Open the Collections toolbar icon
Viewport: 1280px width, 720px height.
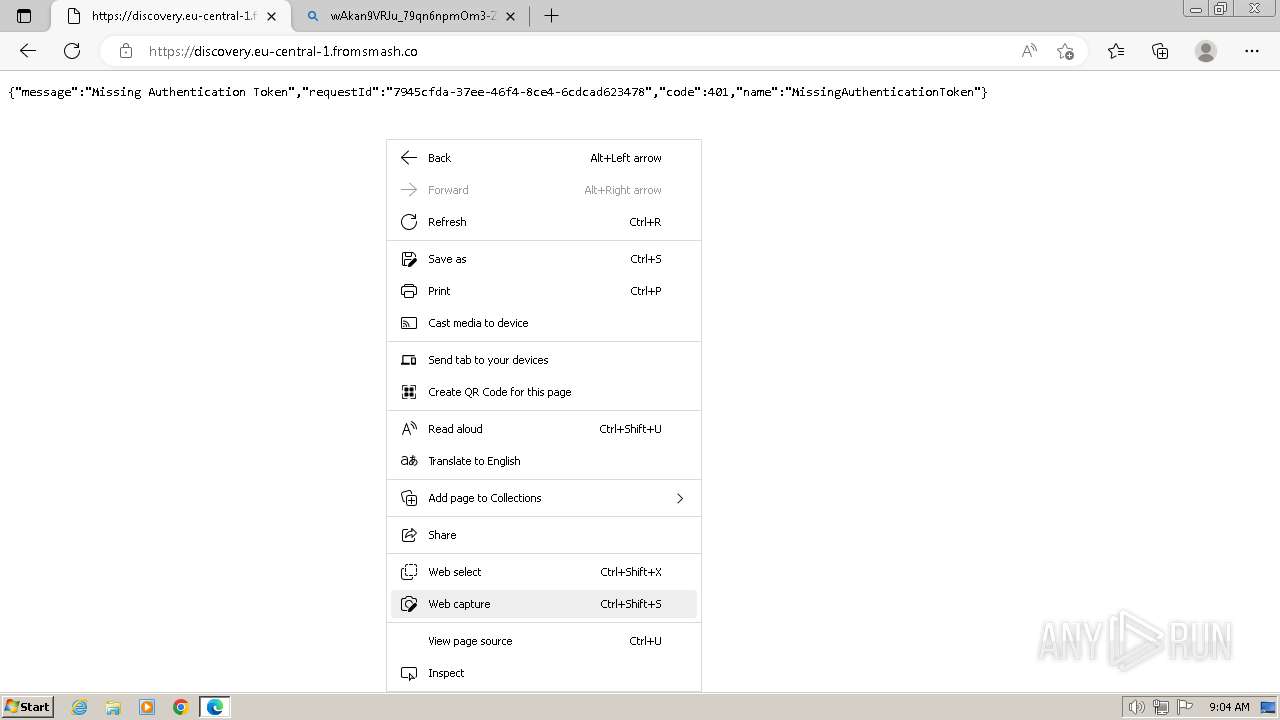coord(1160,51)
